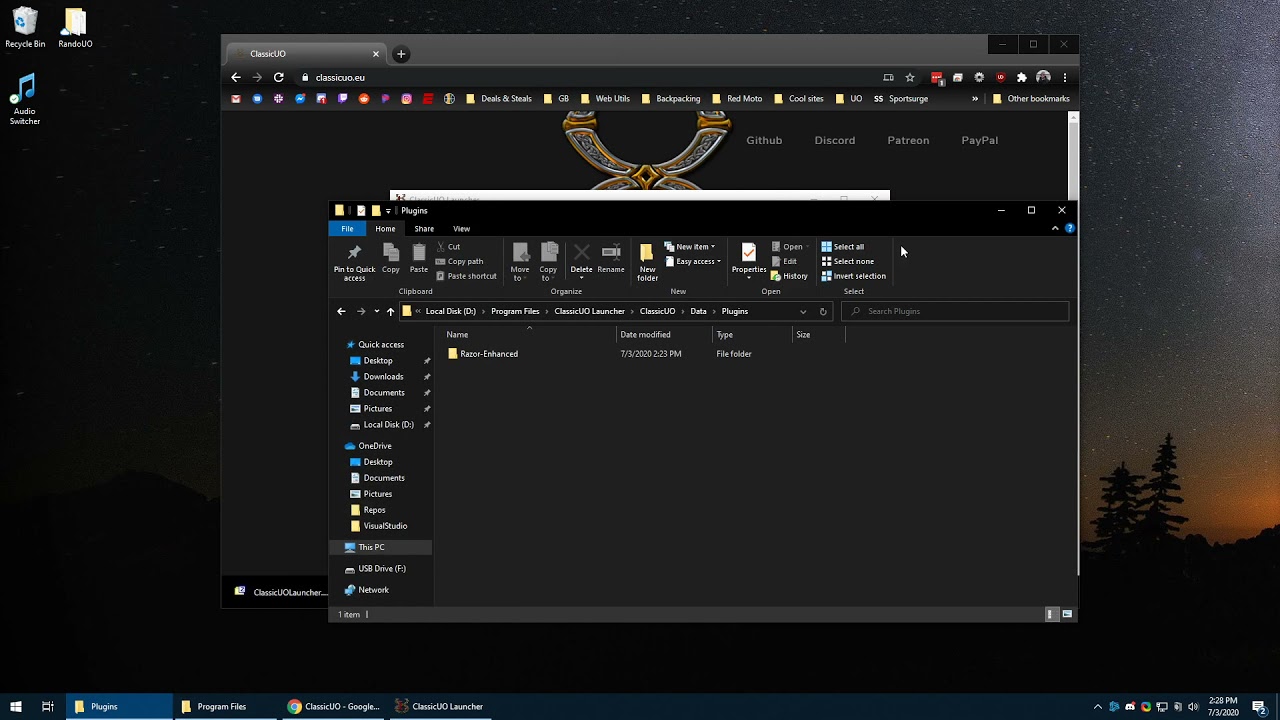Open Explorer Help icon
Image resolution: width=1280 pixels, height=720 pixels.
pos(1069,228)
